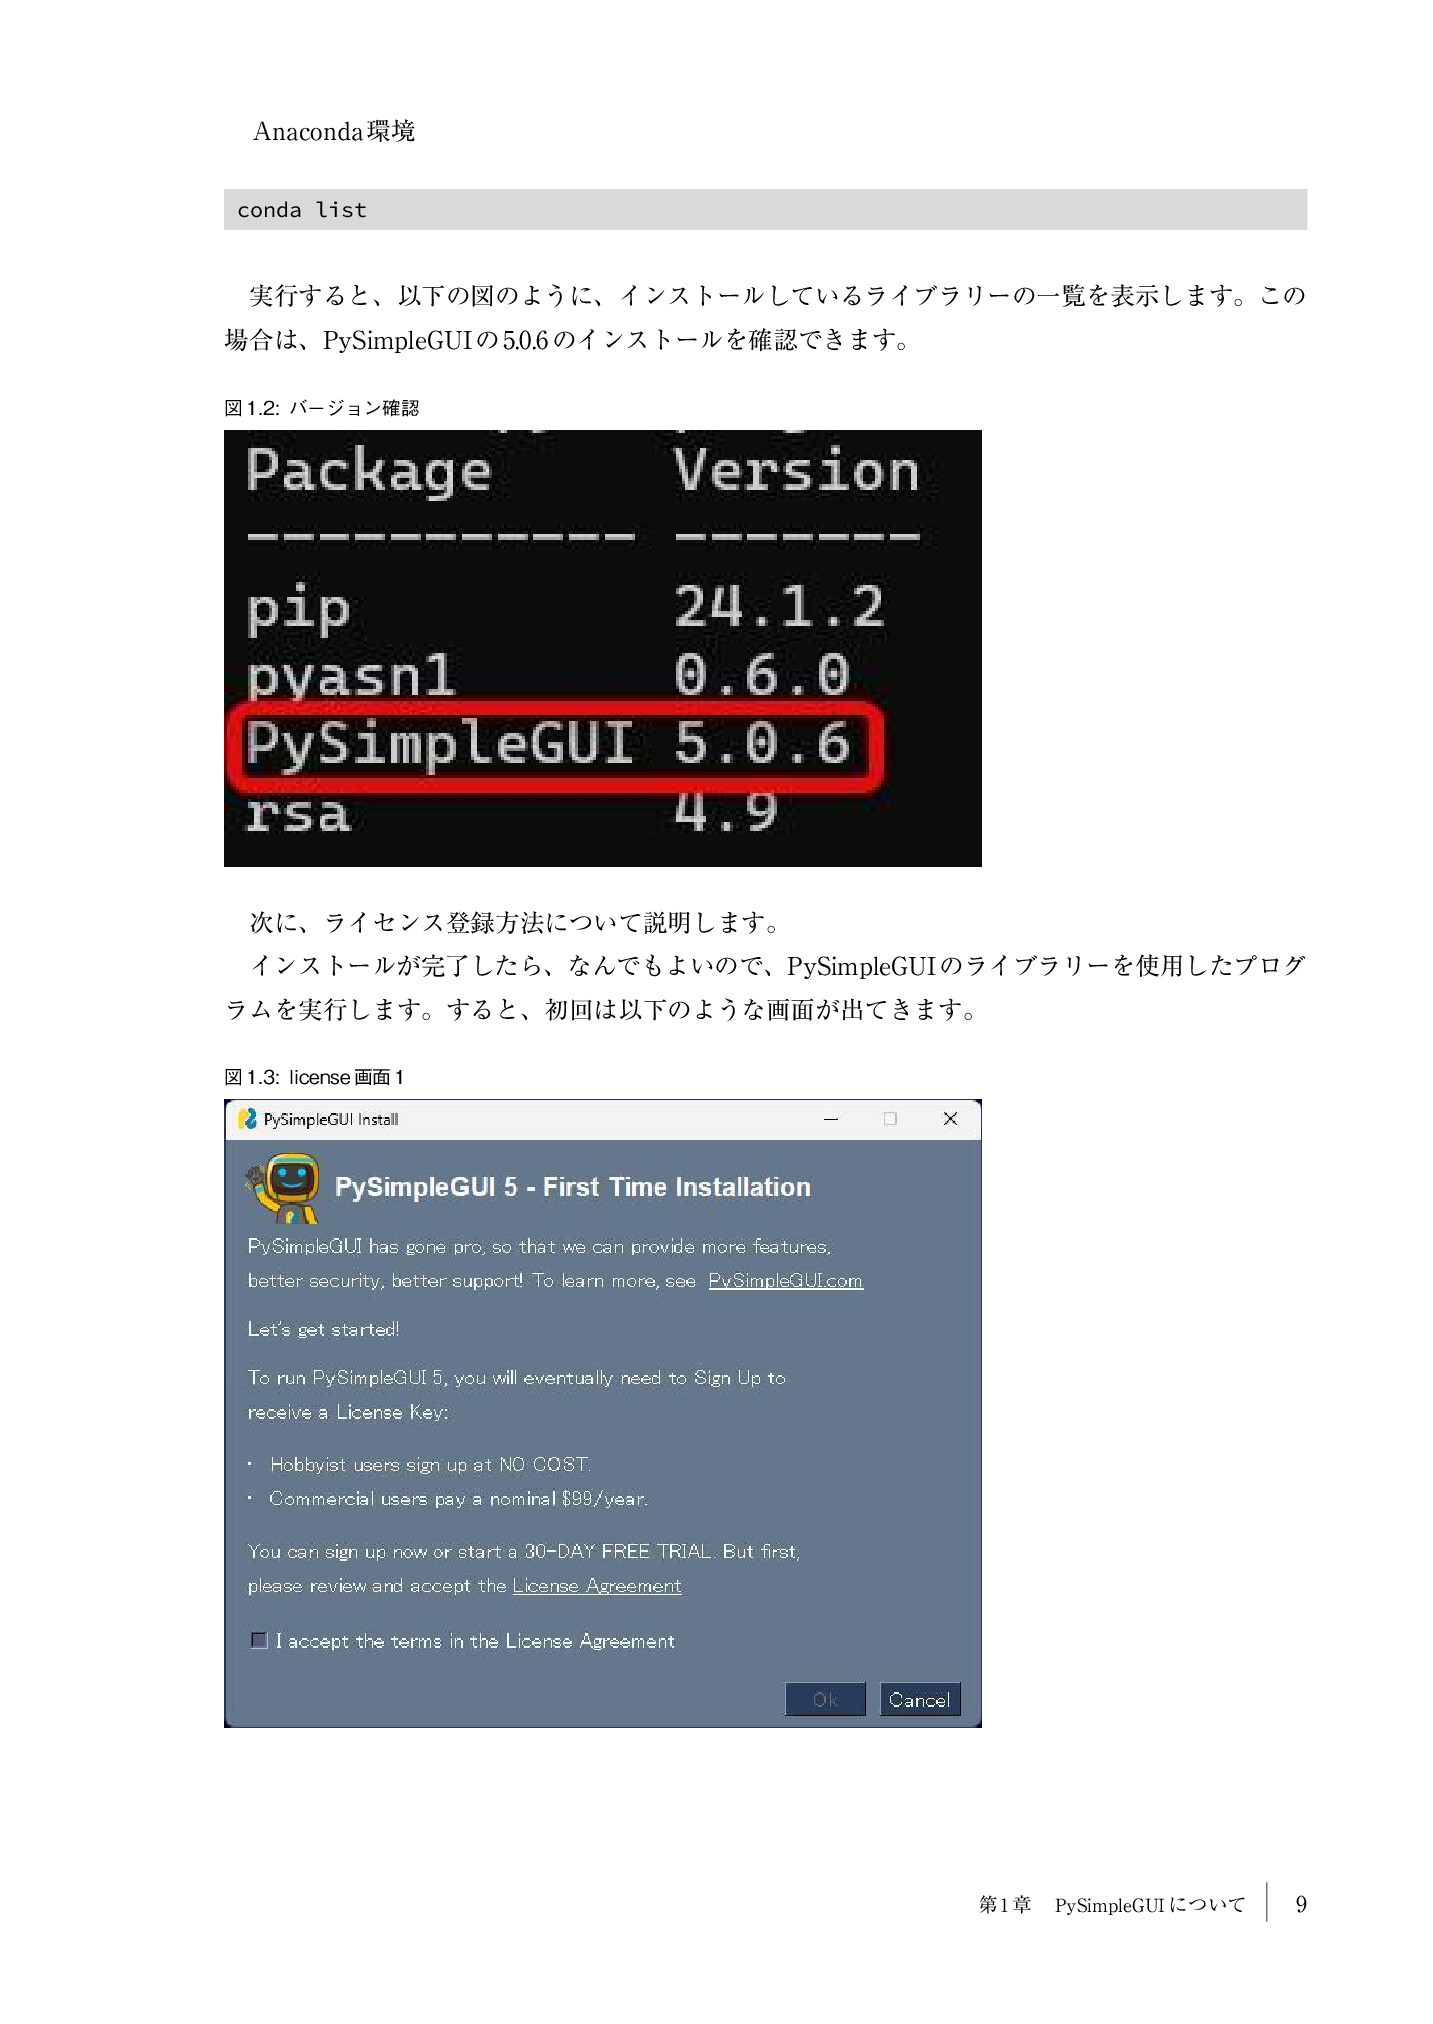Click the PySimpleGUI Install title bar text
Viewport: 1433px width, 2024px height.
click(x=331, y=1120)
